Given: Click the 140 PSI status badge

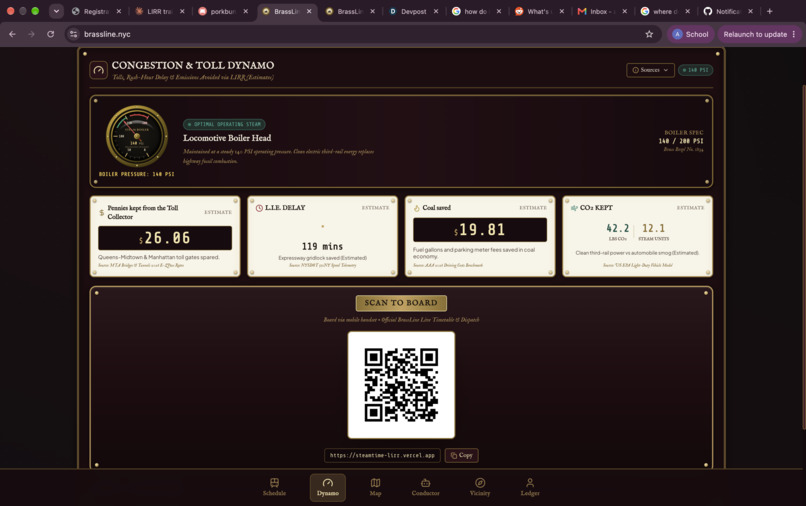Looking at the screenshot, I should pyautogui.click(x=695, y=70).
